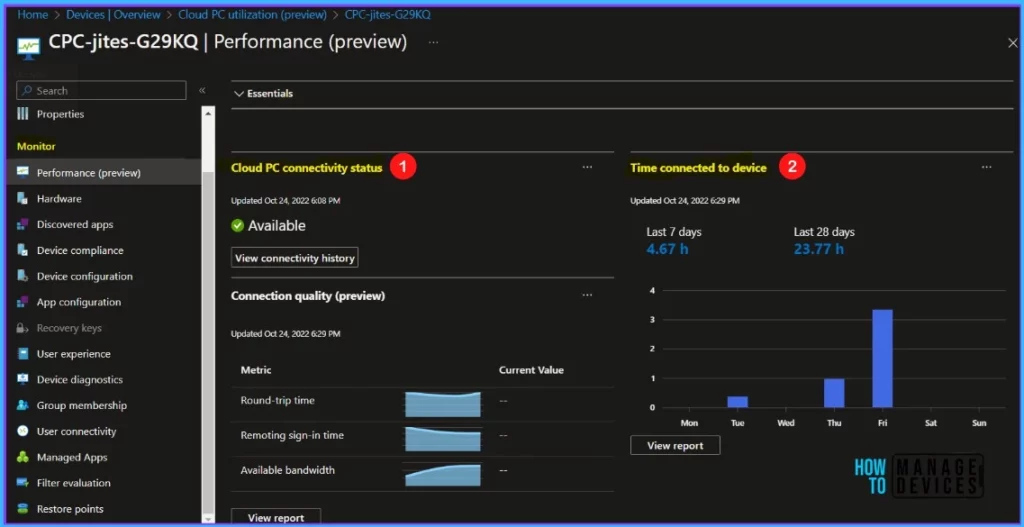This screenshot has width=1024, height=527.
Task: Click View report under Connection quality
Action: pos(276,517)
